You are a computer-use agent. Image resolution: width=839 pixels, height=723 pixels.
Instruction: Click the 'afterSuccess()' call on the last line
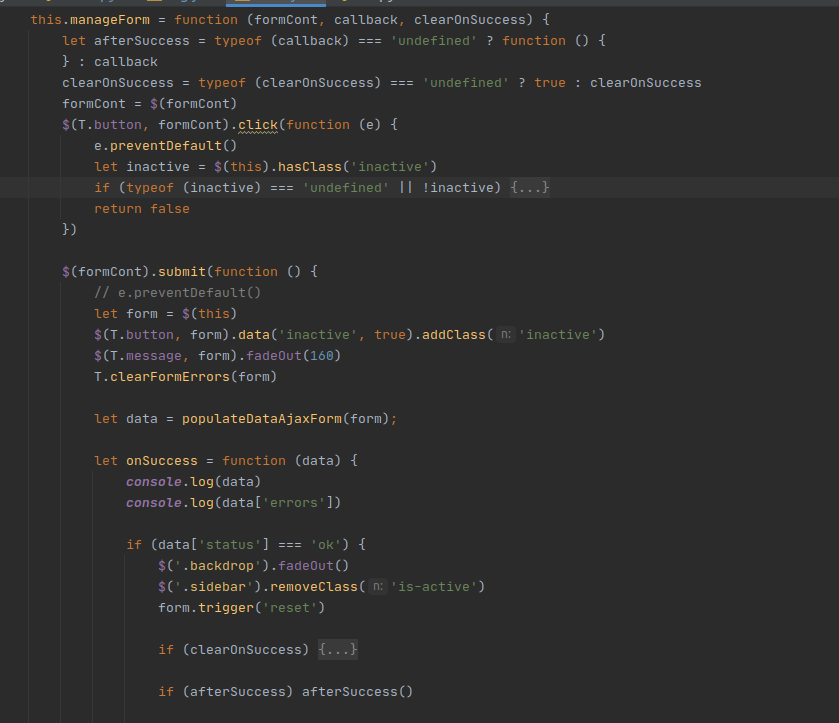pos(357,692)
